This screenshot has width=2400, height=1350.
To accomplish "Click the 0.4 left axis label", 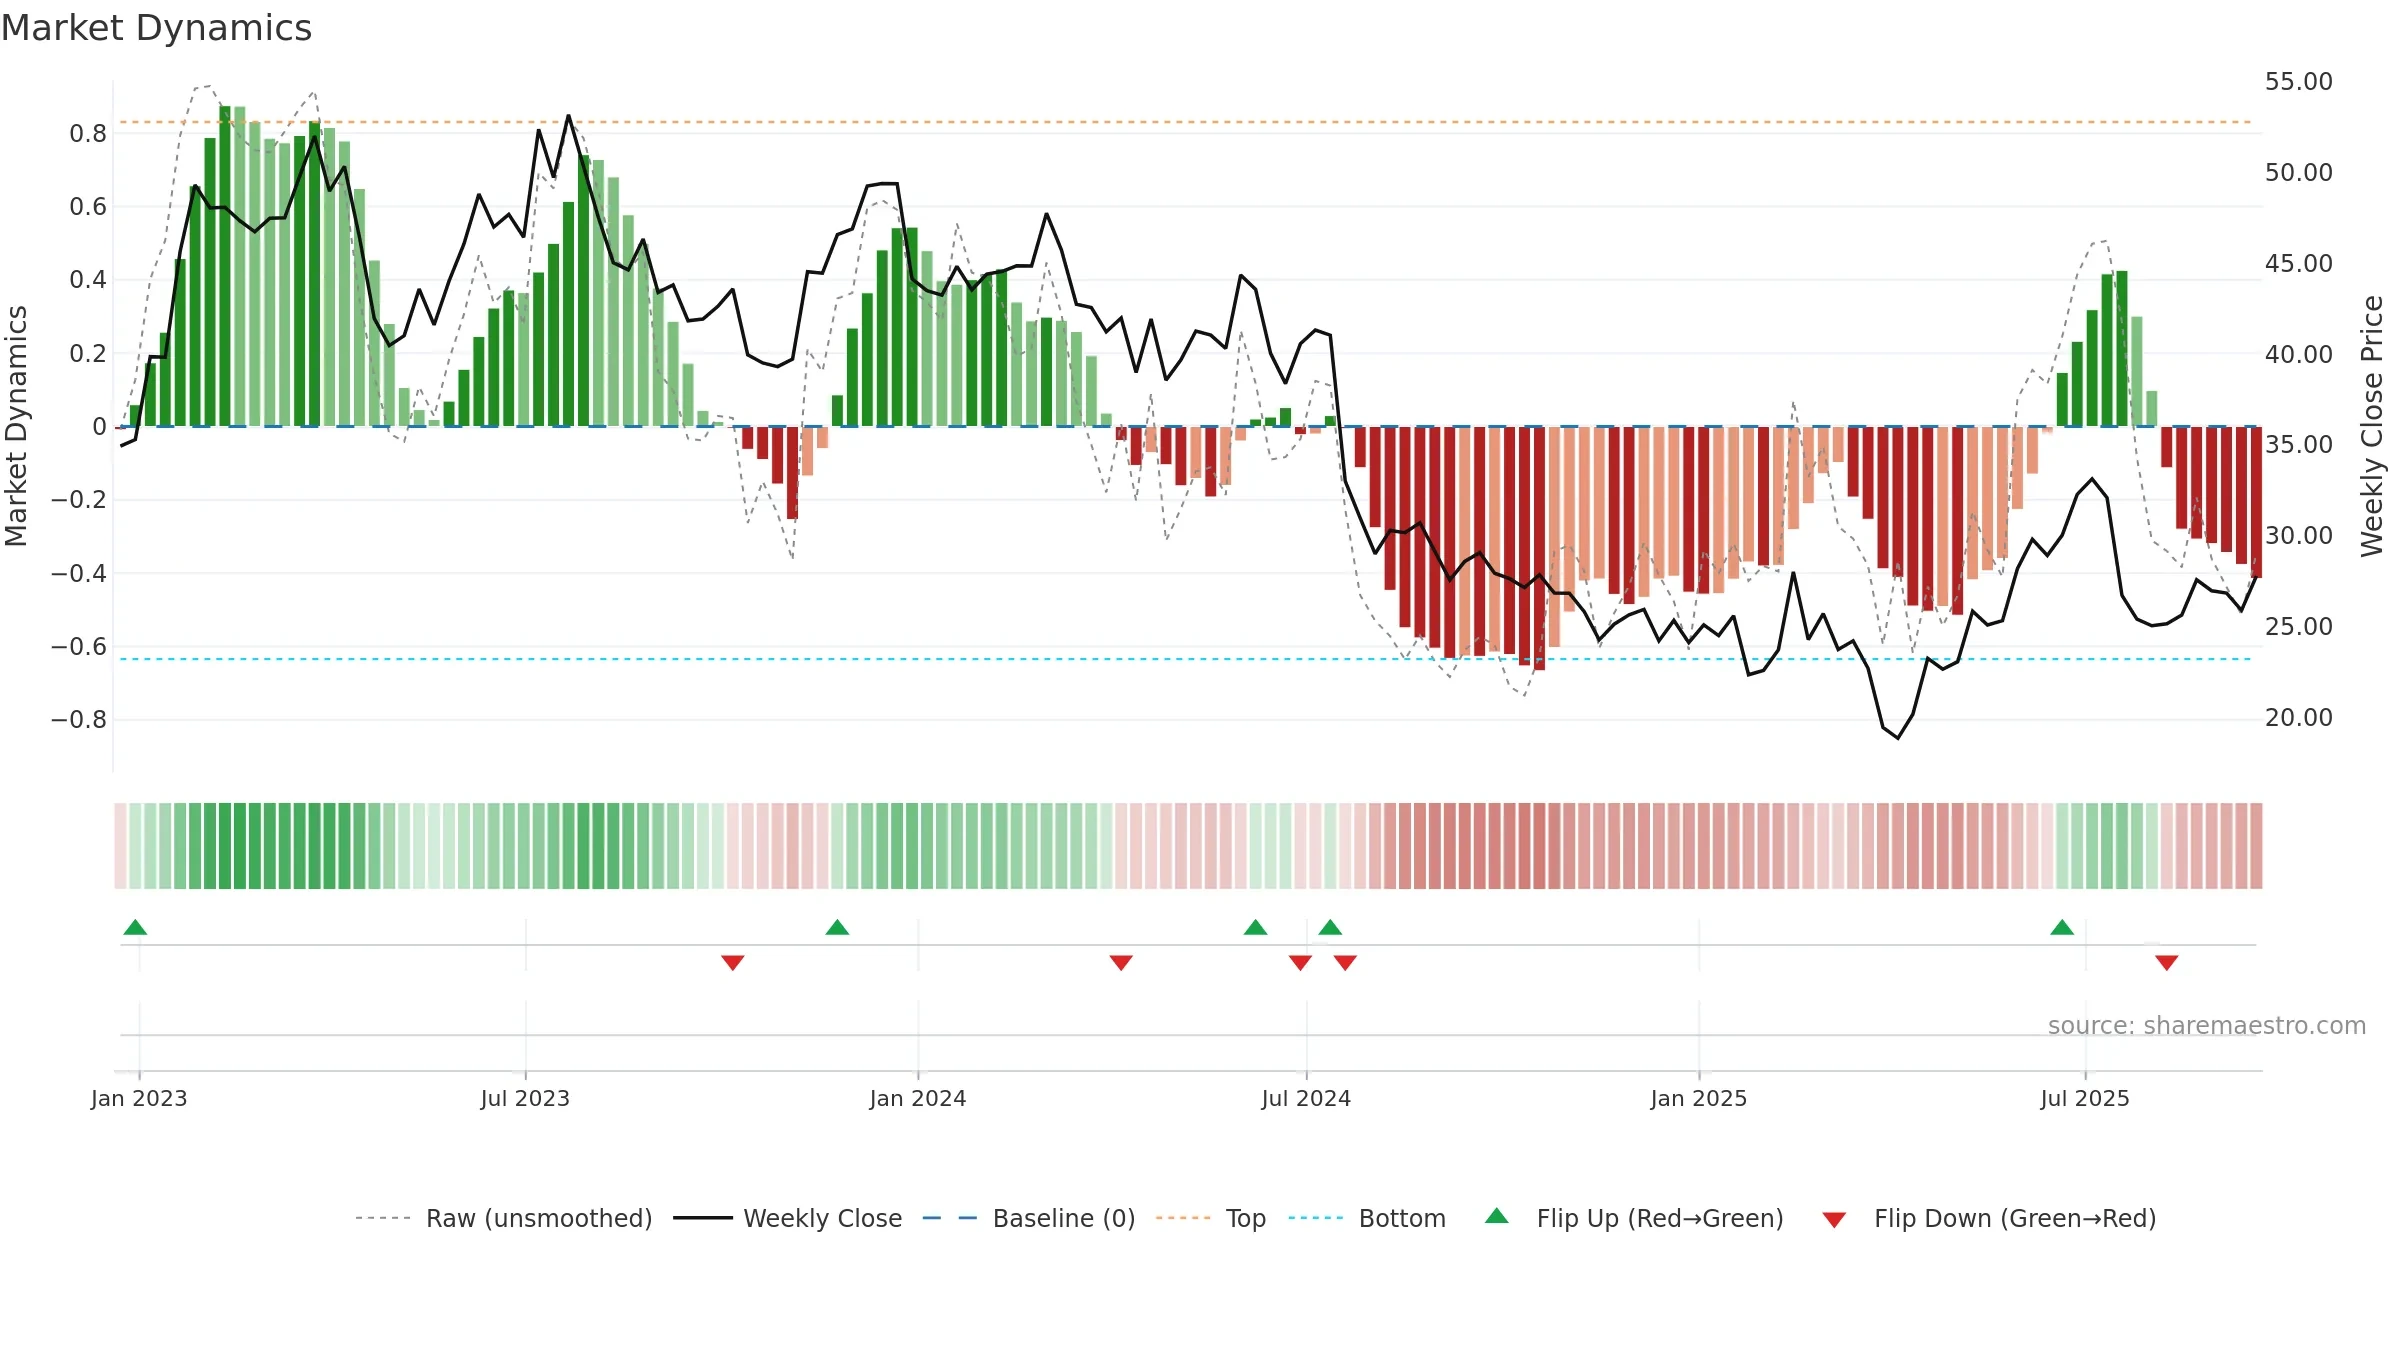I will (88, 280).
